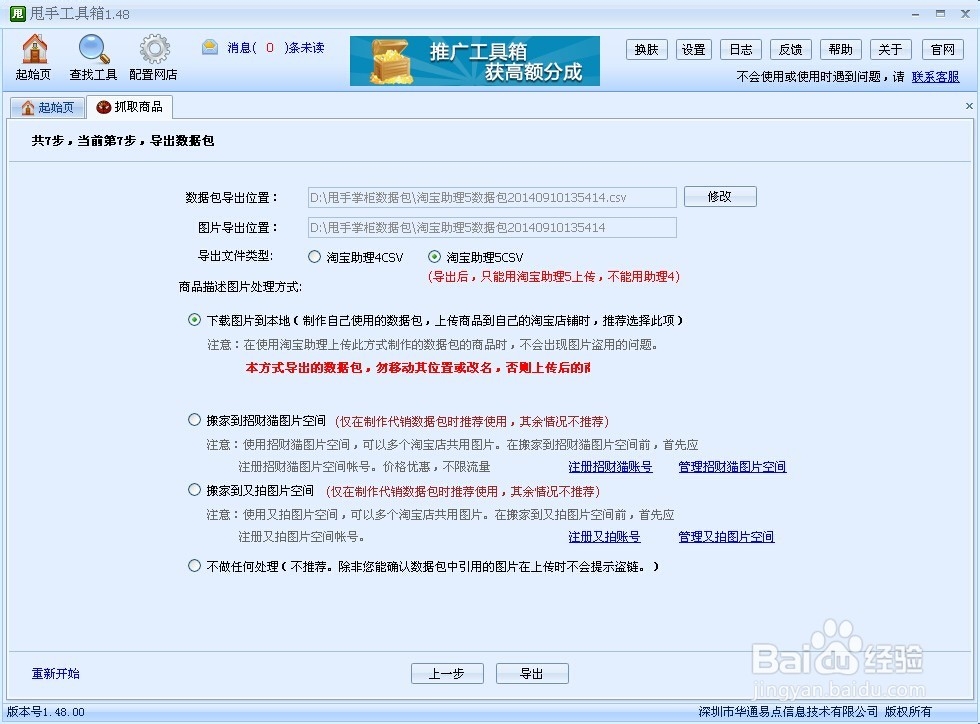The width and height of the screenshot is (980, 724).
Task: Select 下载图片到本地 option
Action: 436,320
